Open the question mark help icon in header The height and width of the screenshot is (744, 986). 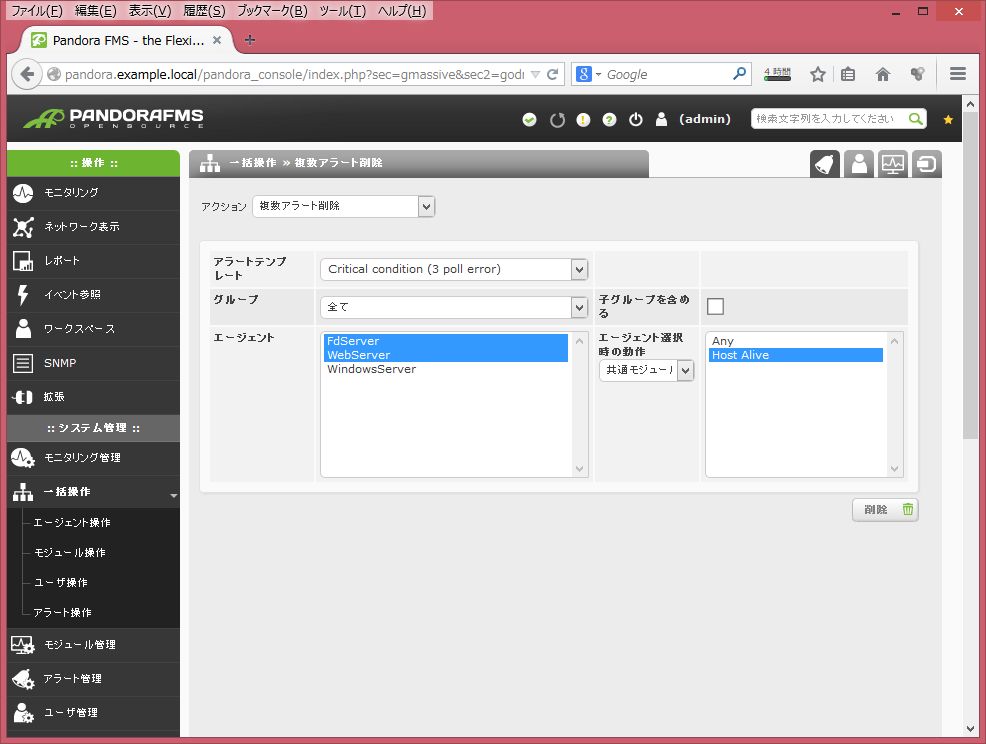pyautogui.click(x=609, y=119)
